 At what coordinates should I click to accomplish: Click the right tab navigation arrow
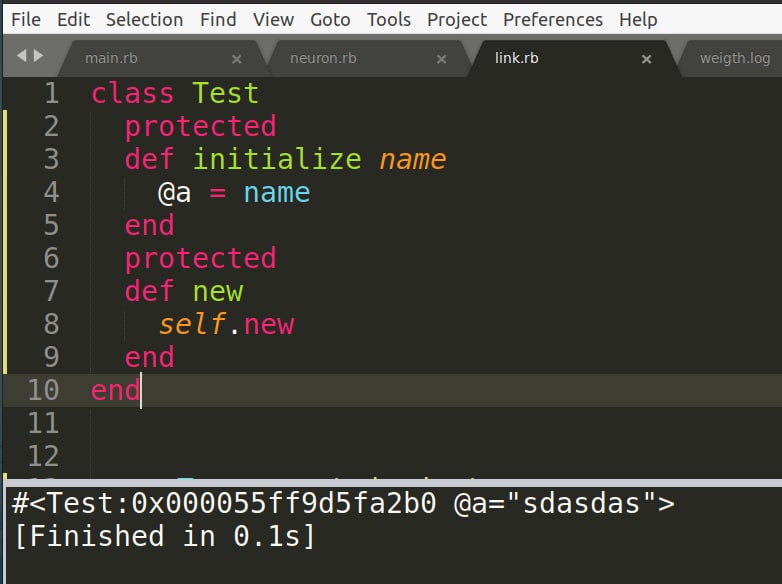pyautogui.click(x=38, y=57)
